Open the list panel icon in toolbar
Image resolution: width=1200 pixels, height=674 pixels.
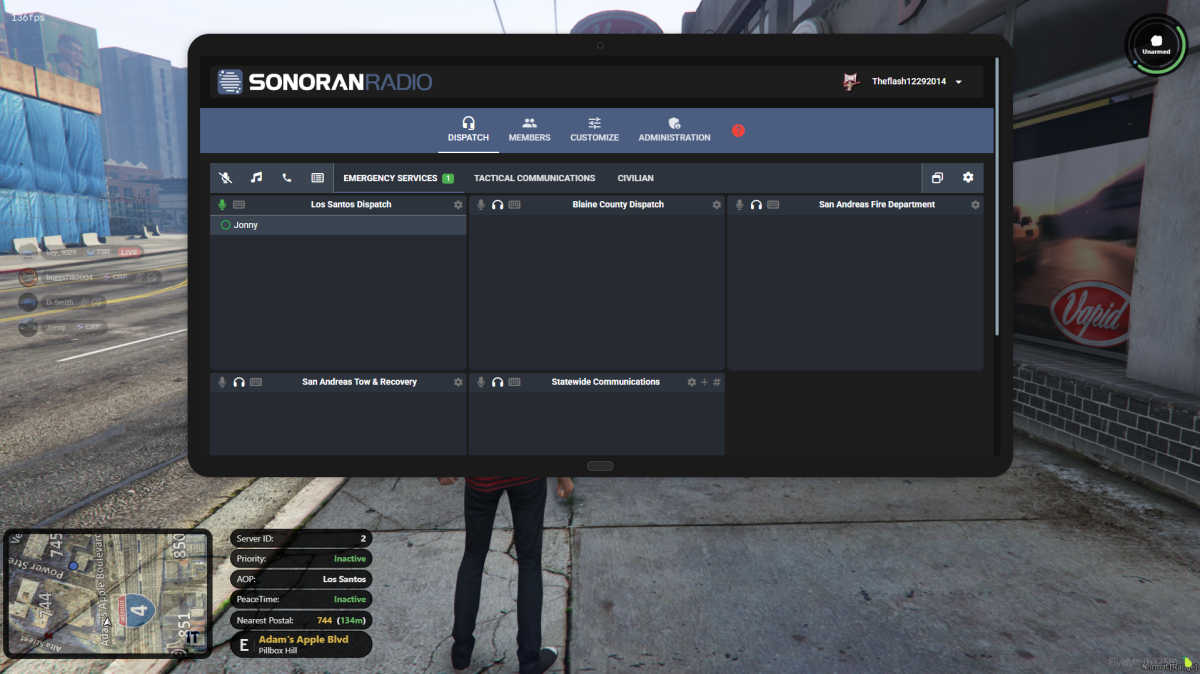[317, 178]
